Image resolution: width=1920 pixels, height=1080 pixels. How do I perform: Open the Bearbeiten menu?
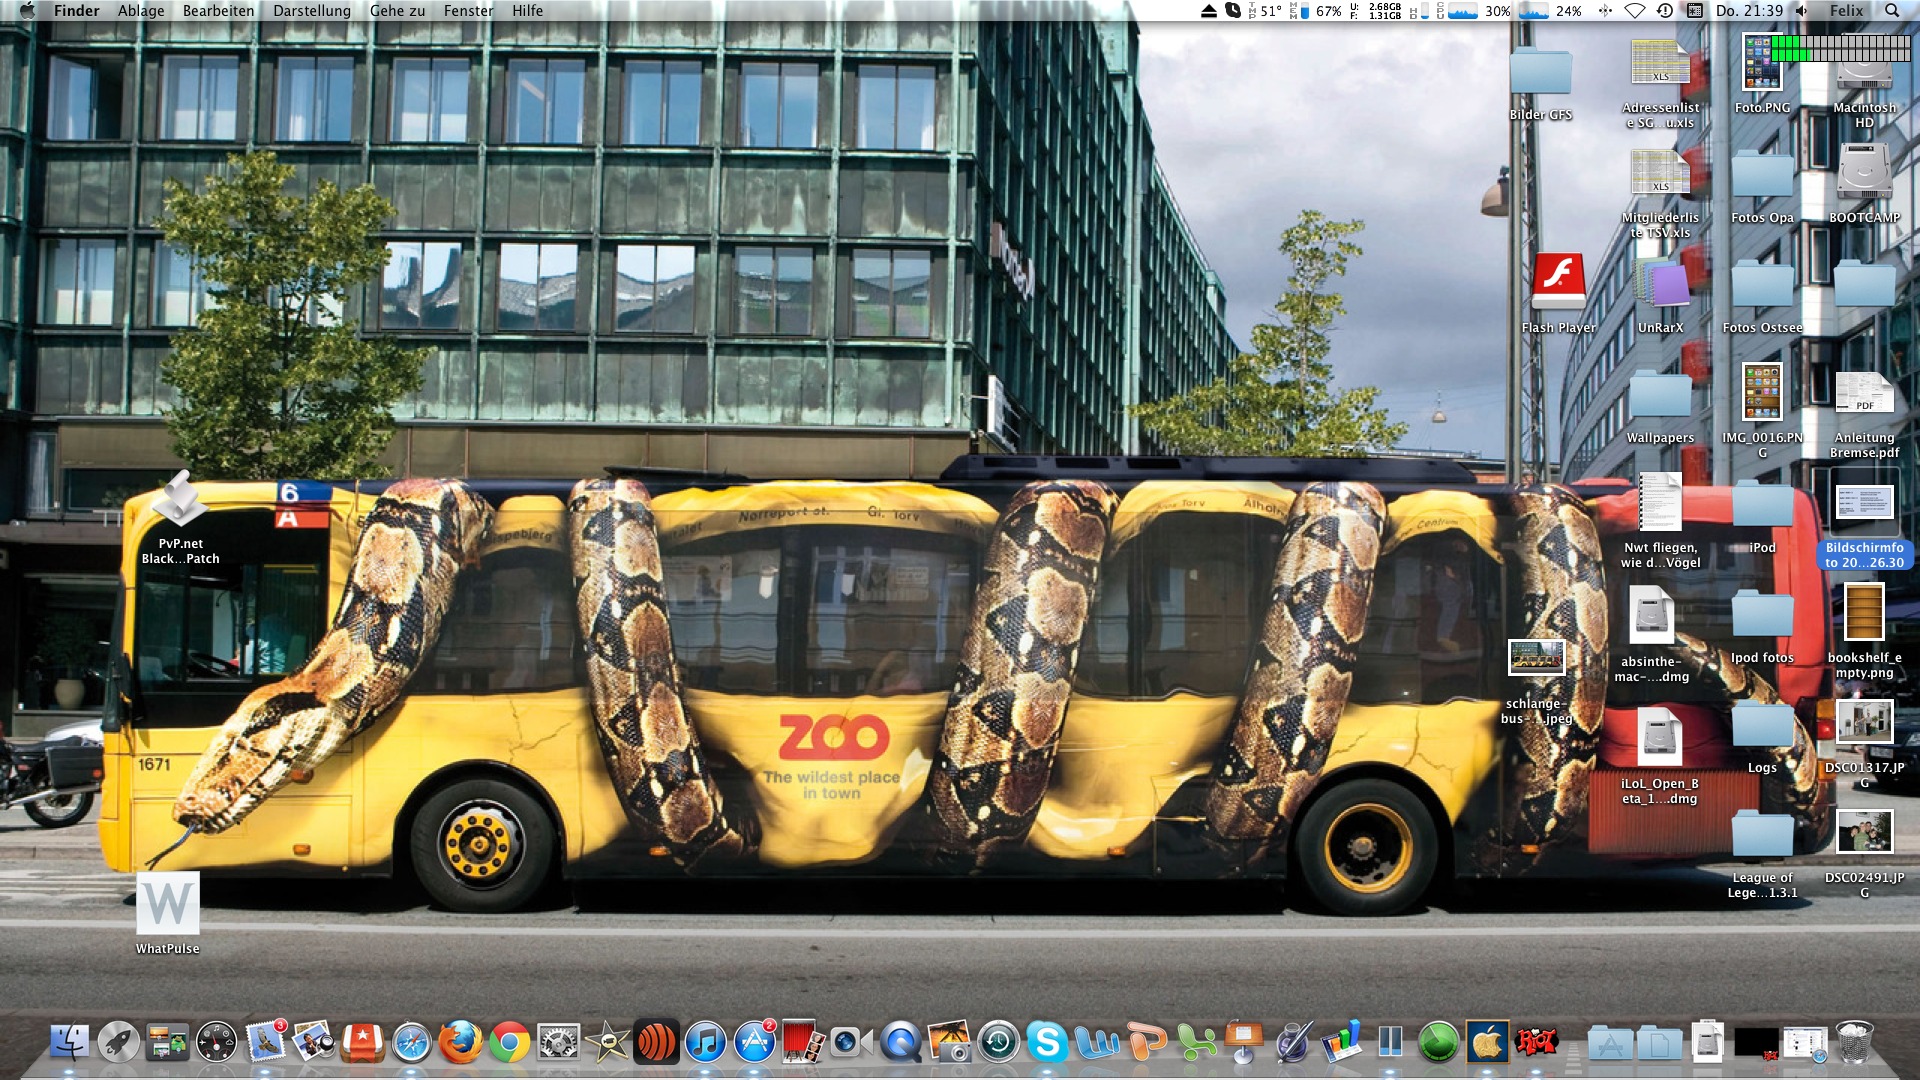point(218,11)
